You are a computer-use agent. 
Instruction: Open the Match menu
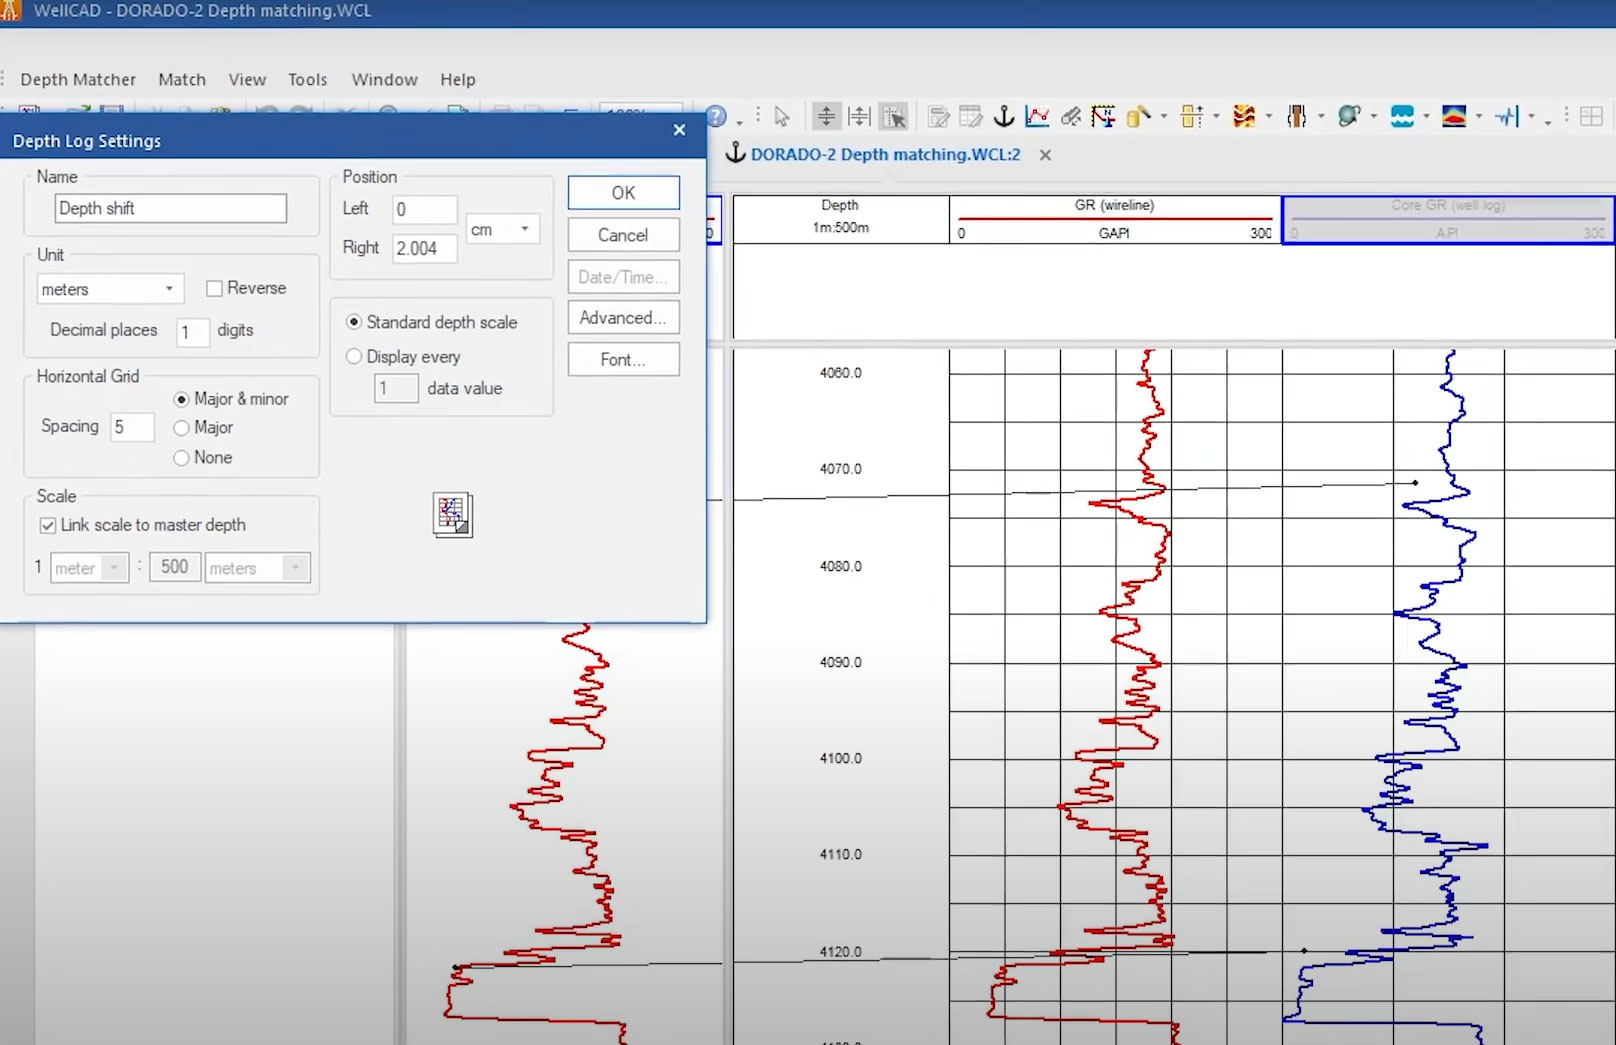tap(182, 79)
